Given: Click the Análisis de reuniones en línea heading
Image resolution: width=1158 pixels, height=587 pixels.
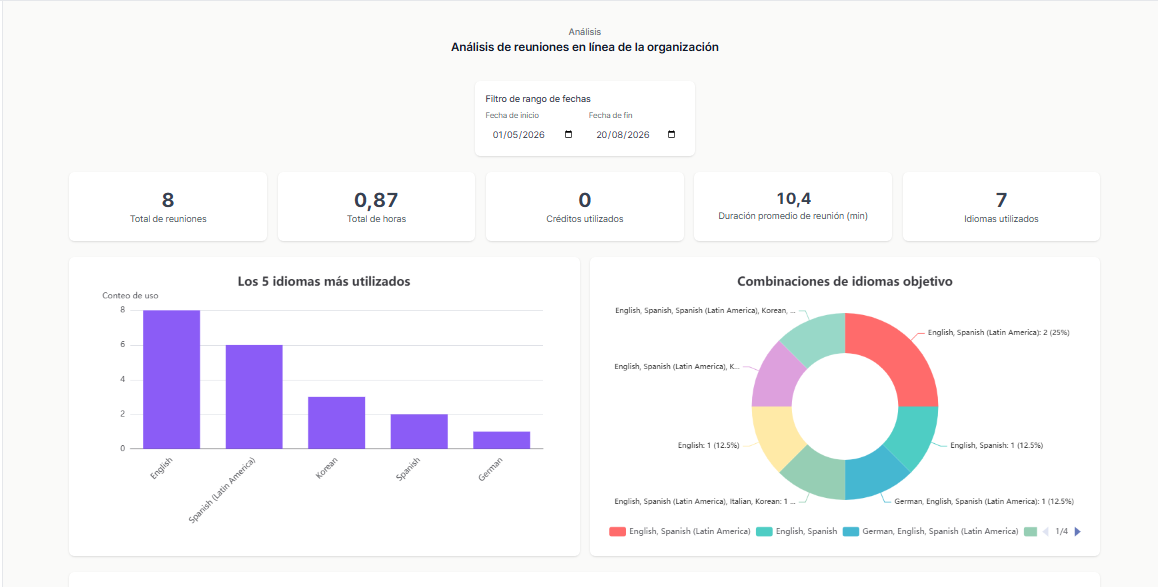Looking at the screenshot, I should pos(585,47).
